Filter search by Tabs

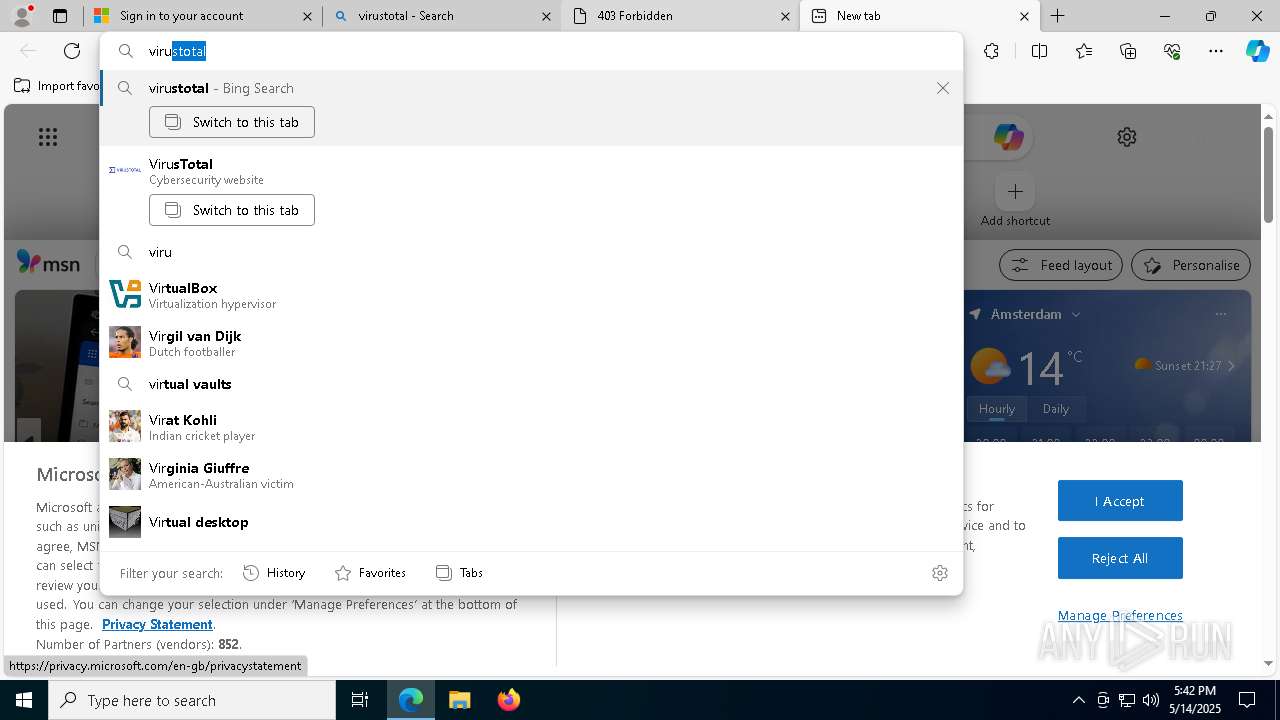point(460,573)
